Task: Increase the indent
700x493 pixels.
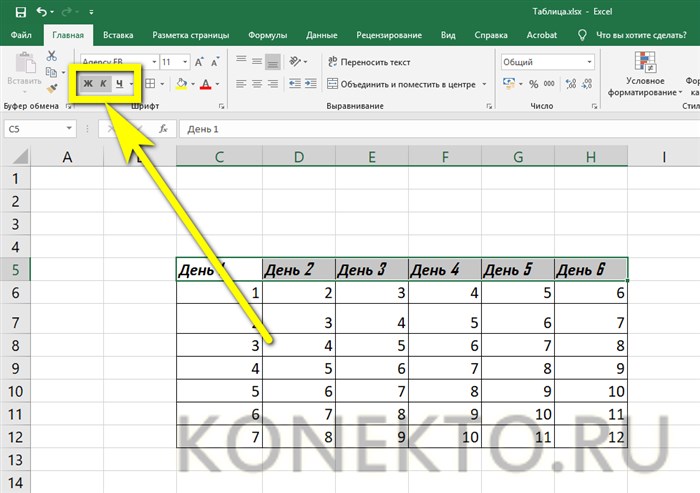Action: click(x=311, y=84)
